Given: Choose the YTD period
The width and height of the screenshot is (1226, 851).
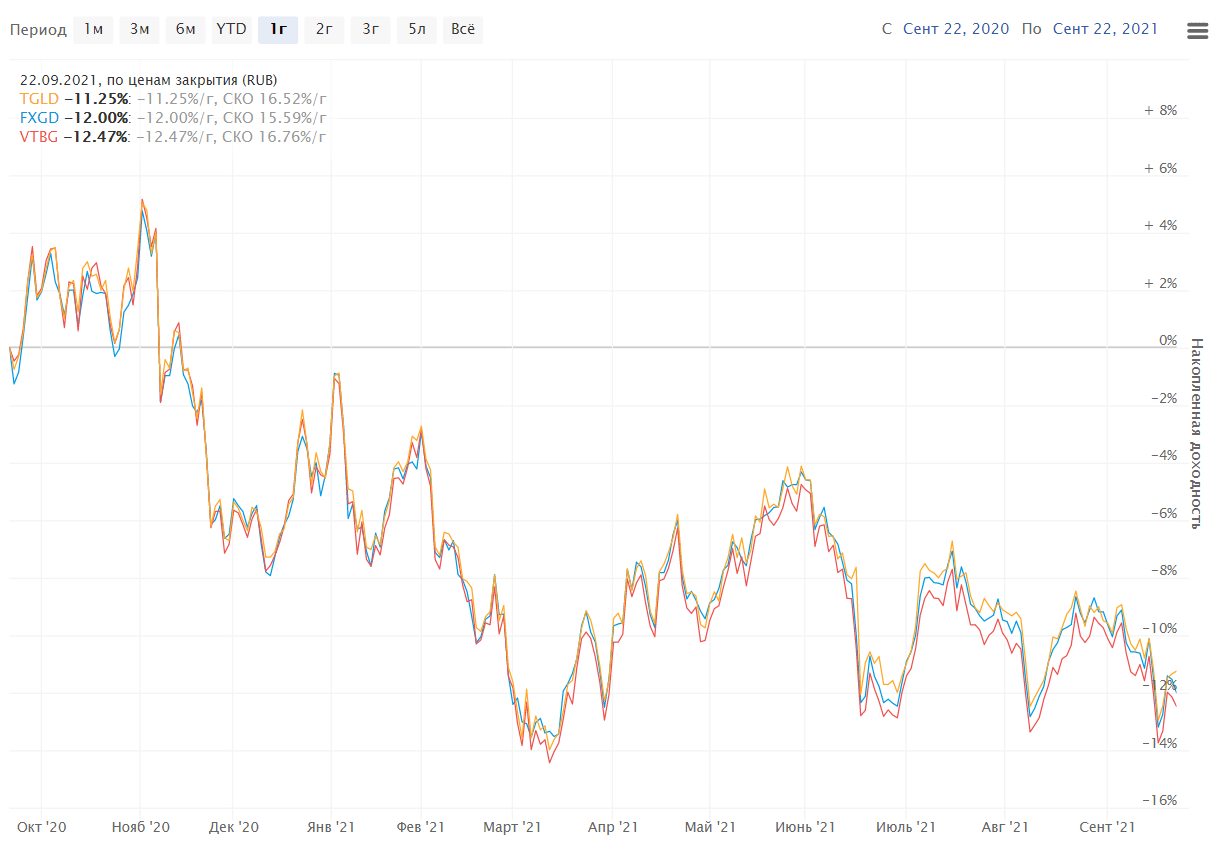Looking at the screenshot, I should tap(231, 30).
